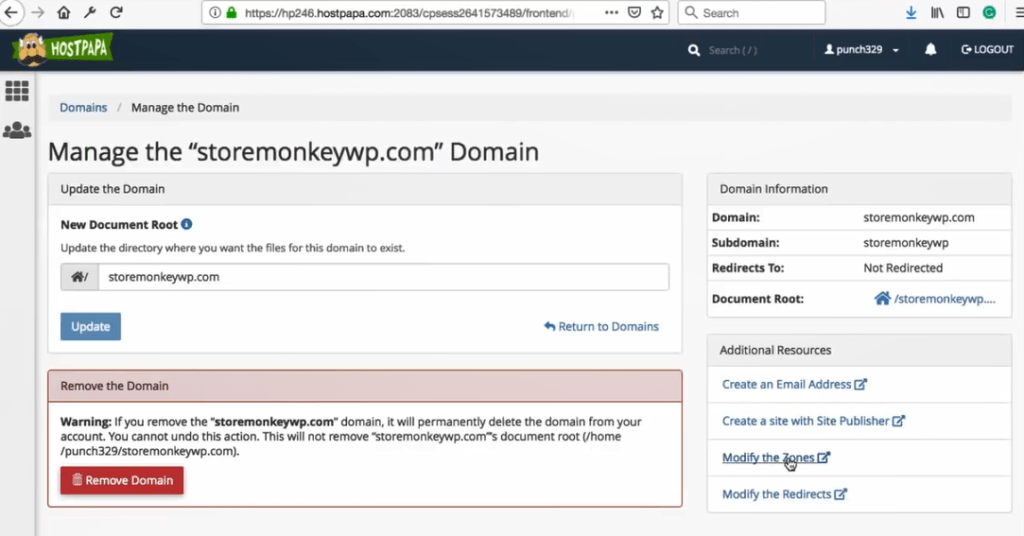Go back with the browser back arrow
Screen dimensions: 1024x536
(11, 12)
